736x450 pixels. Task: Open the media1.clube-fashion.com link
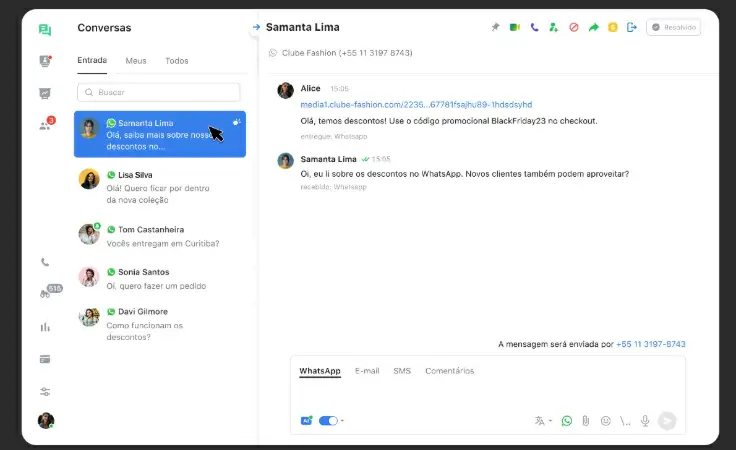[x=416, y=105]
